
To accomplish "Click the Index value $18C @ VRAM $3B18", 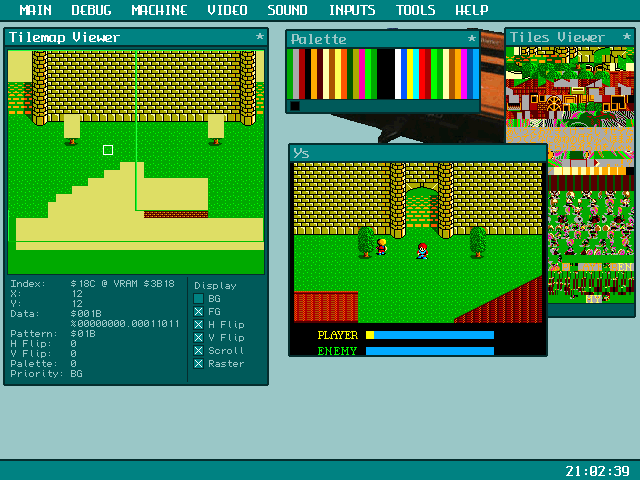I will pos(122,284).
